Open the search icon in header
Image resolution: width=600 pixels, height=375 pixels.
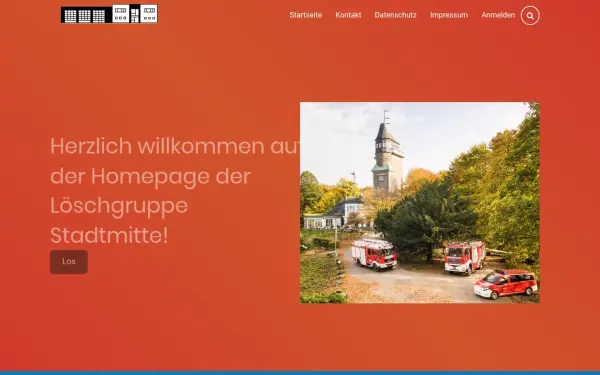click(530, 16)
